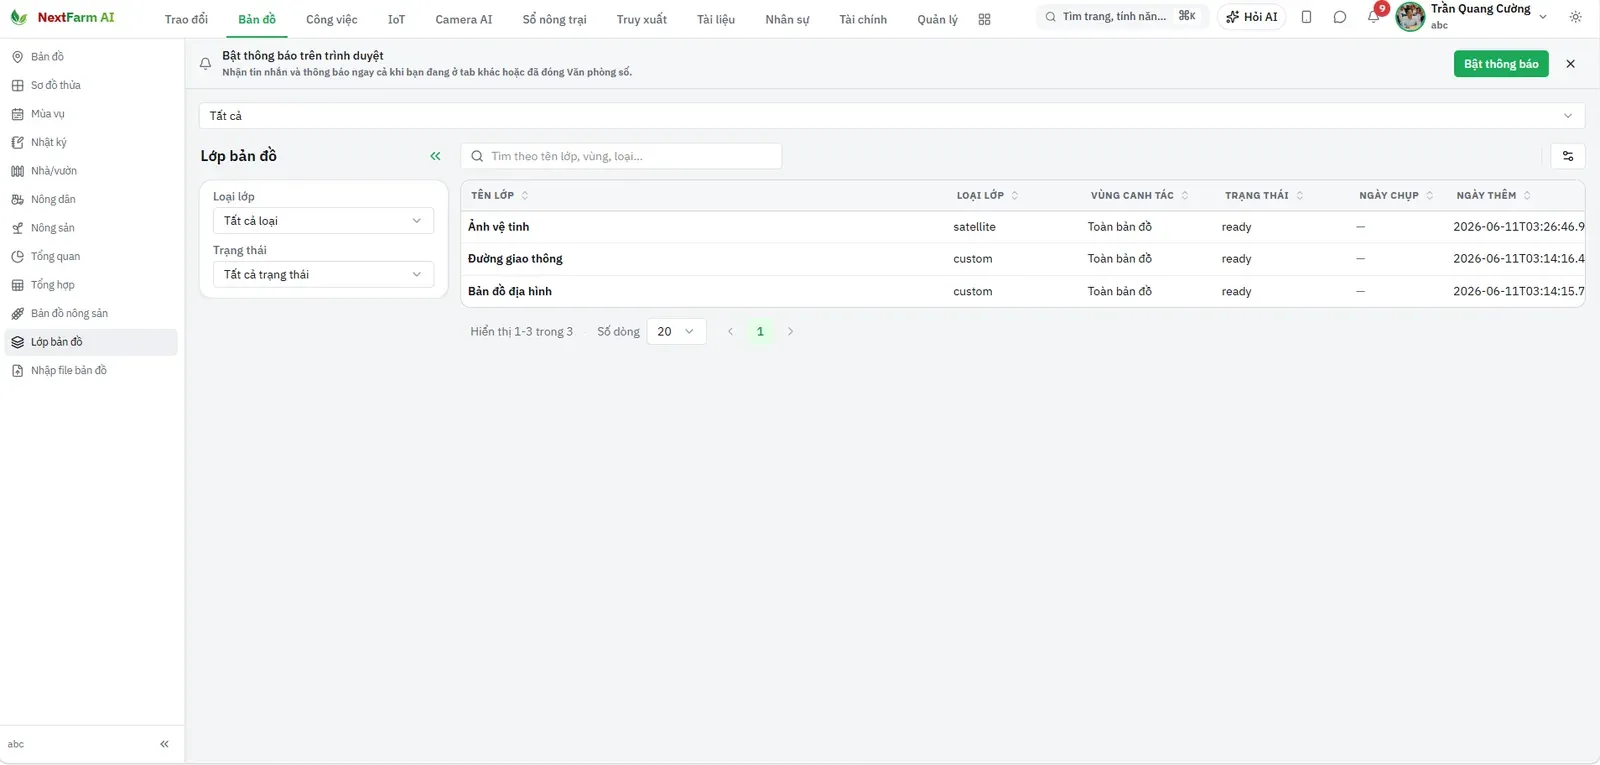
Task: Click the Bật thông báo button
Action: pos(1501,64)
